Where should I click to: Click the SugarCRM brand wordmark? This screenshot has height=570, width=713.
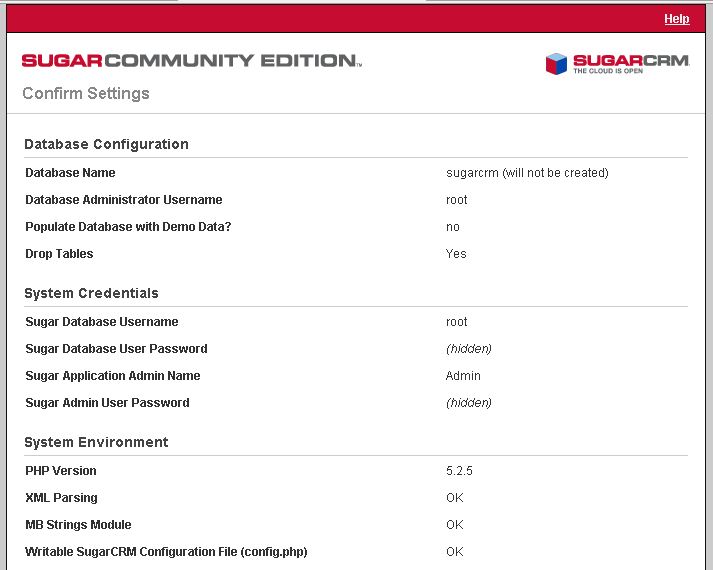click(631, 60)
